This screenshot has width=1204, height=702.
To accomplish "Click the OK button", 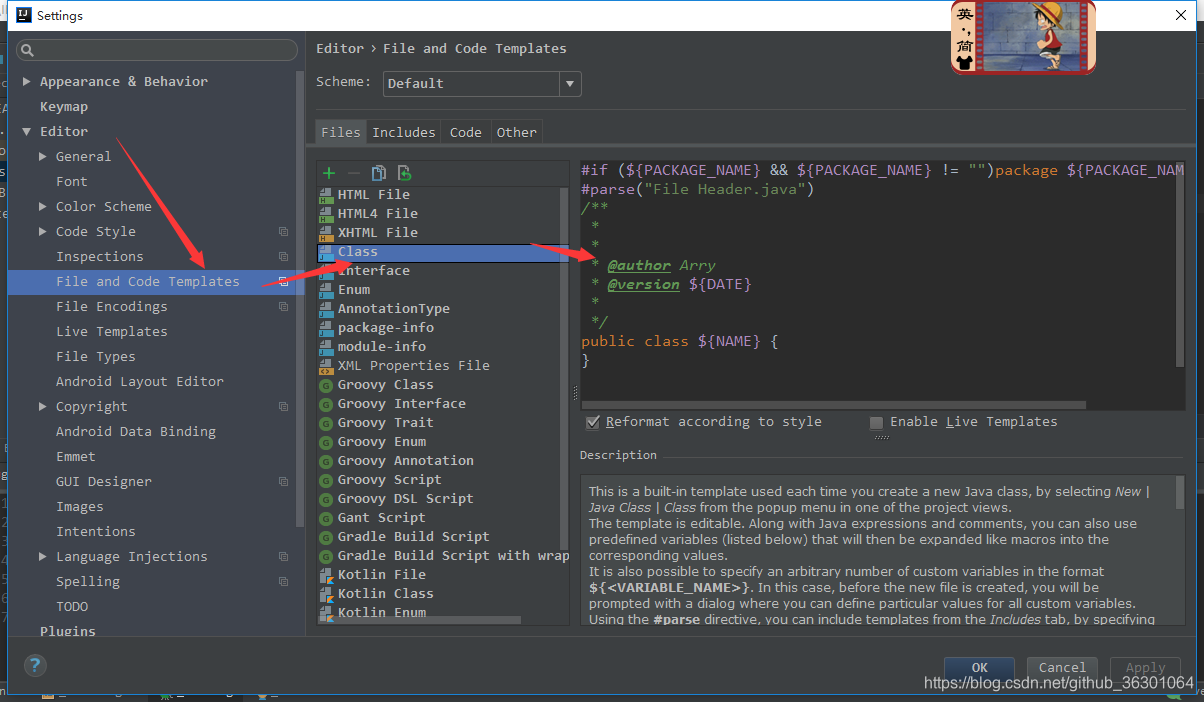I will coord(980,668).
